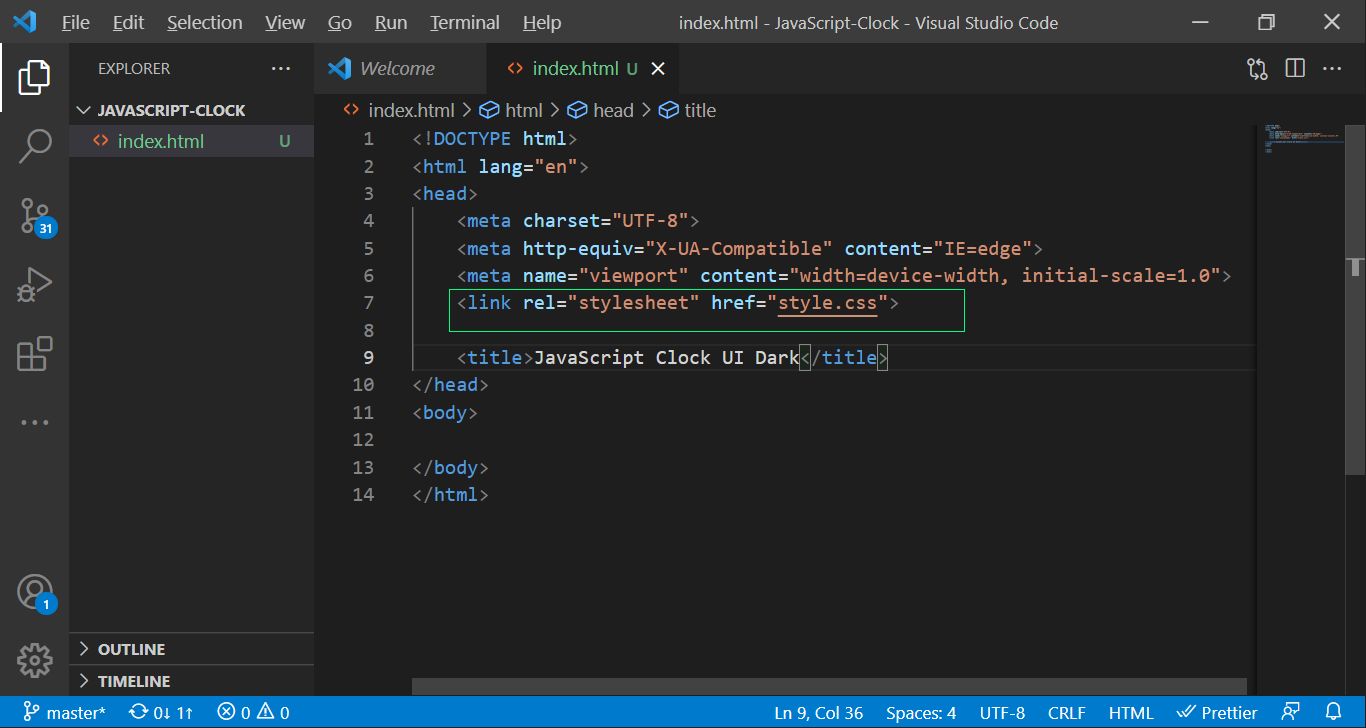Screen dimensions: 1366x728
Task: Open the File menu
Action: 75,22
